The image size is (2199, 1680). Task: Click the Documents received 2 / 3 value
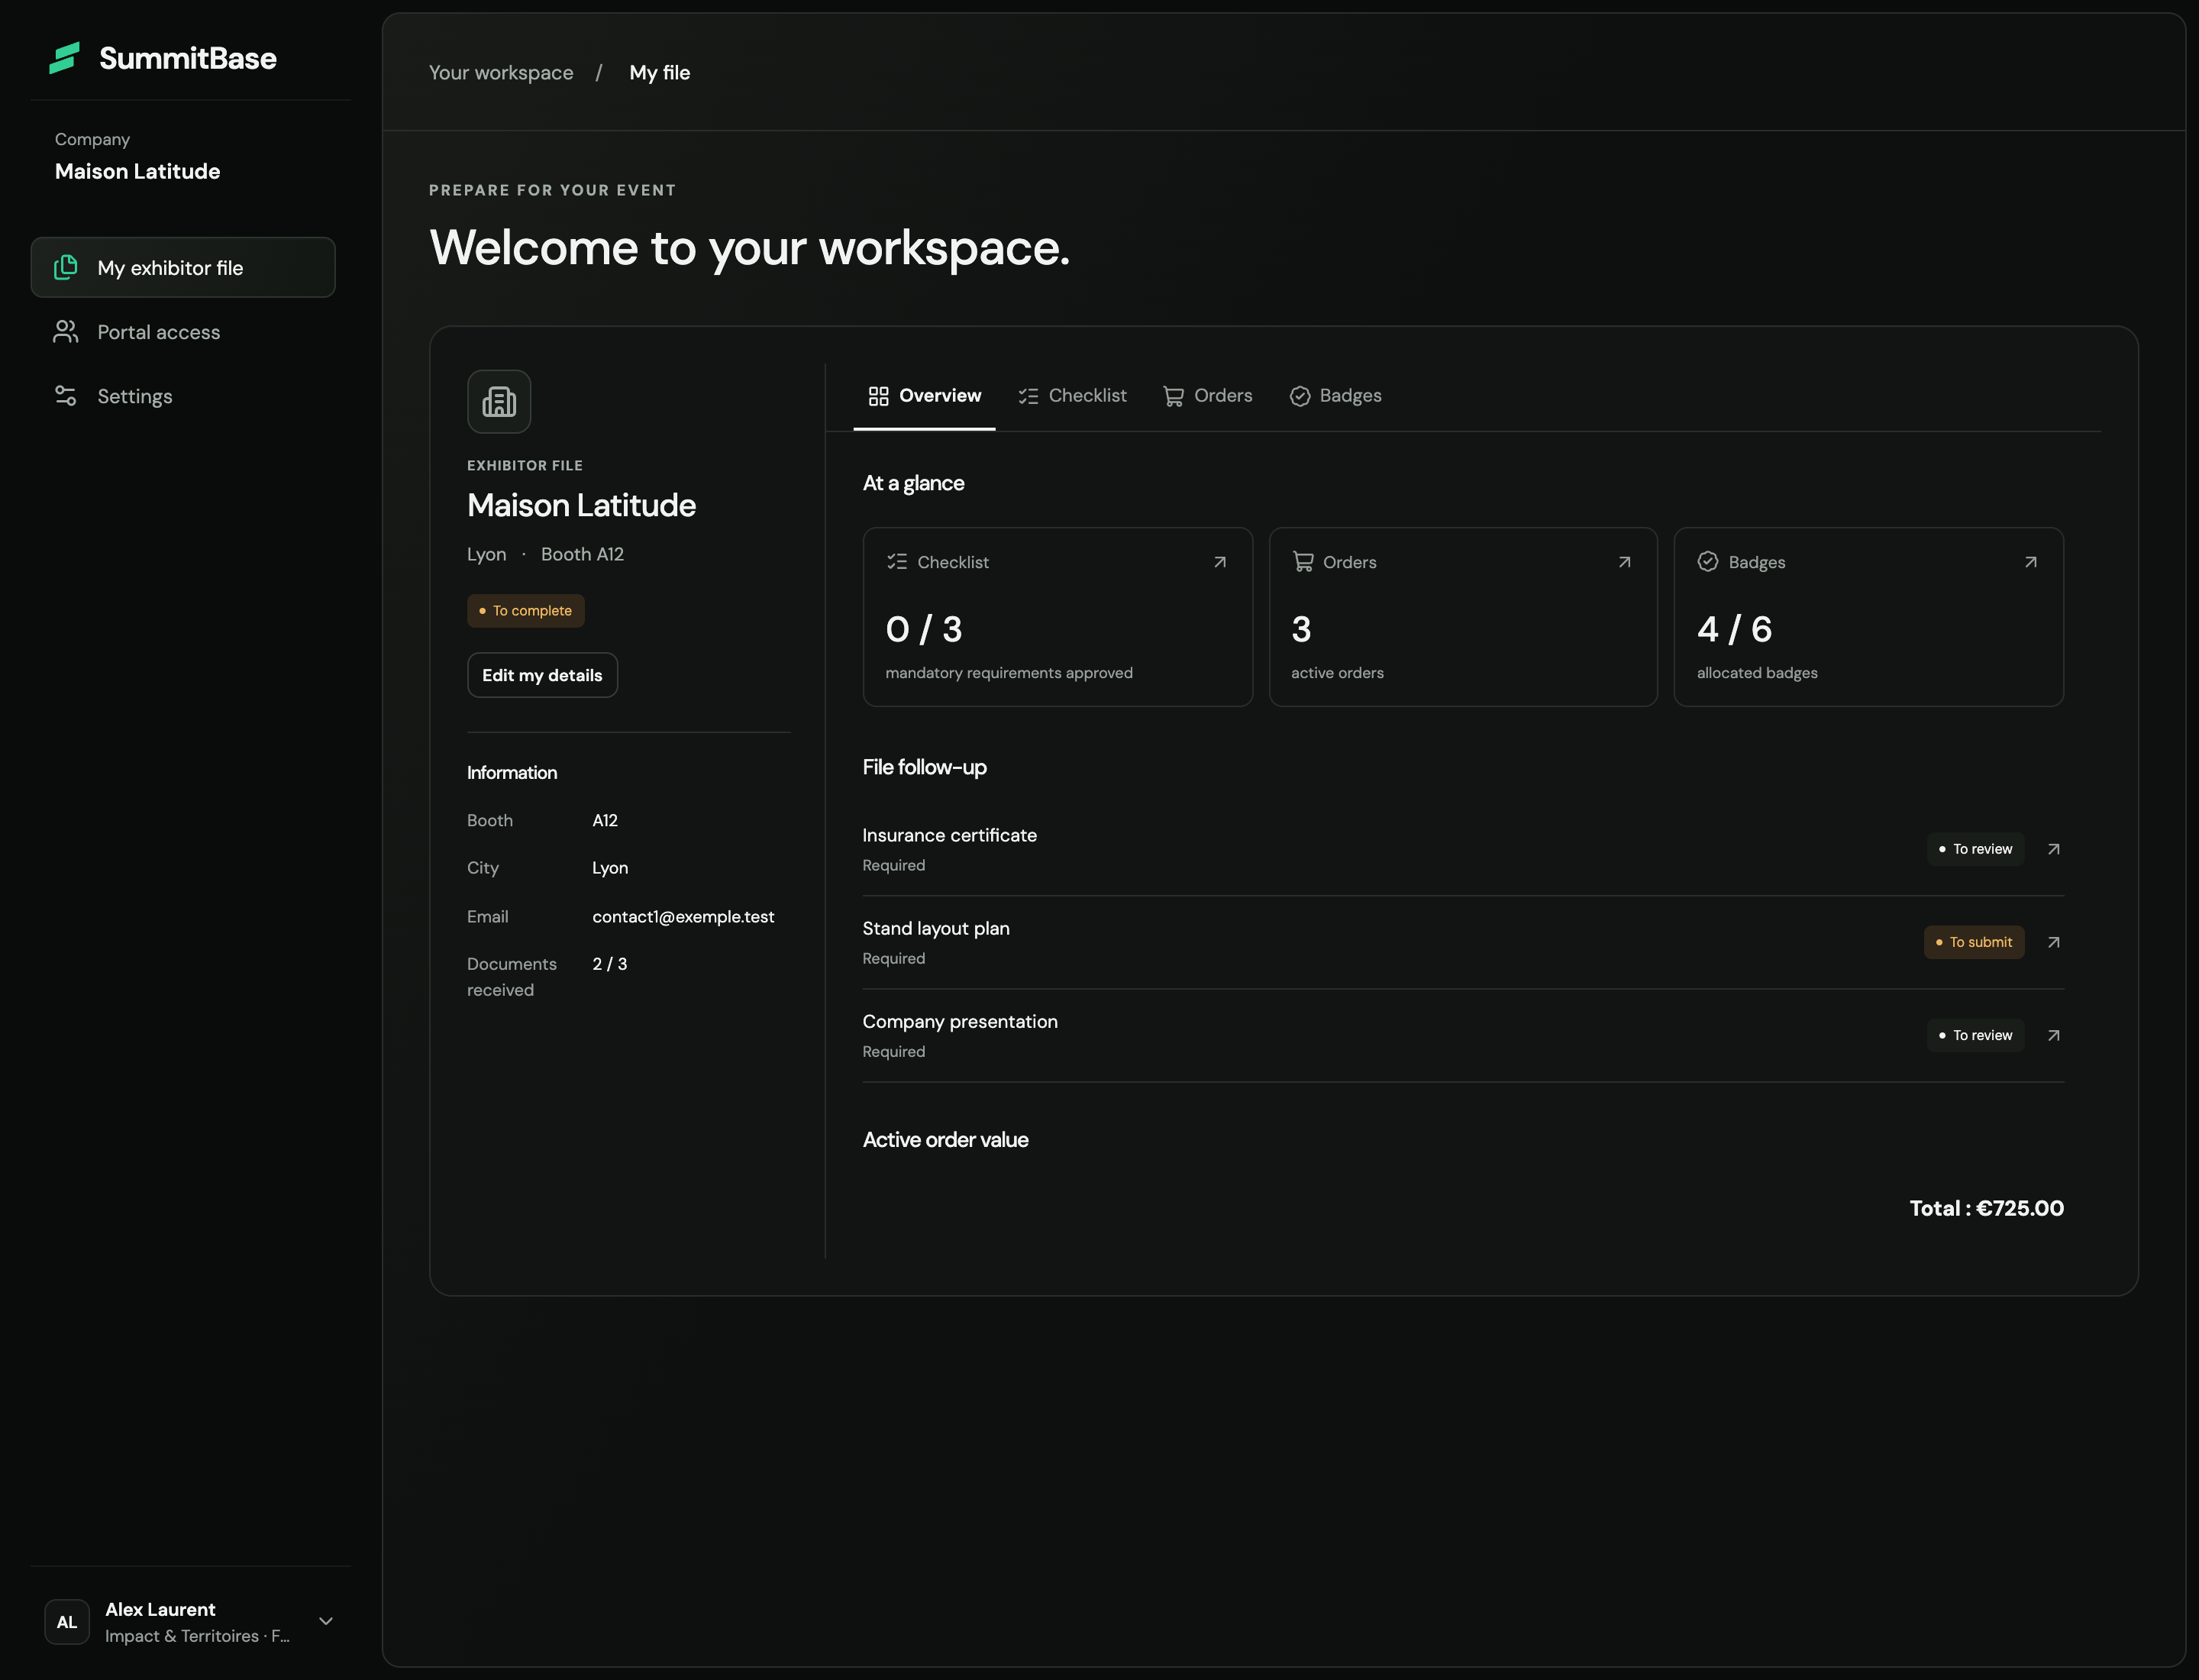coord(610,964)
